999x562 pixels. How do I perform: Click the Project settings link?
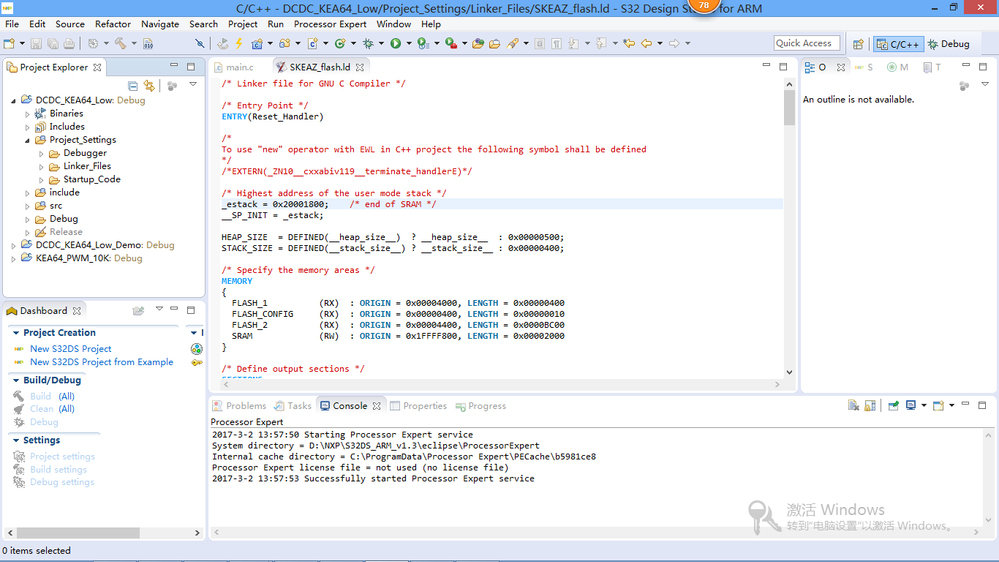(x=62, y=456)
